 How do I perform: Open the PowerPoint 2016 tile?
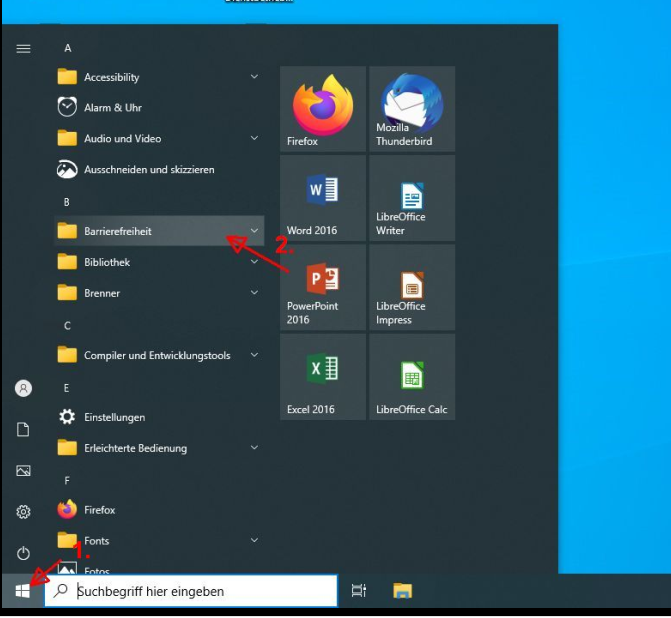[323, 288]
